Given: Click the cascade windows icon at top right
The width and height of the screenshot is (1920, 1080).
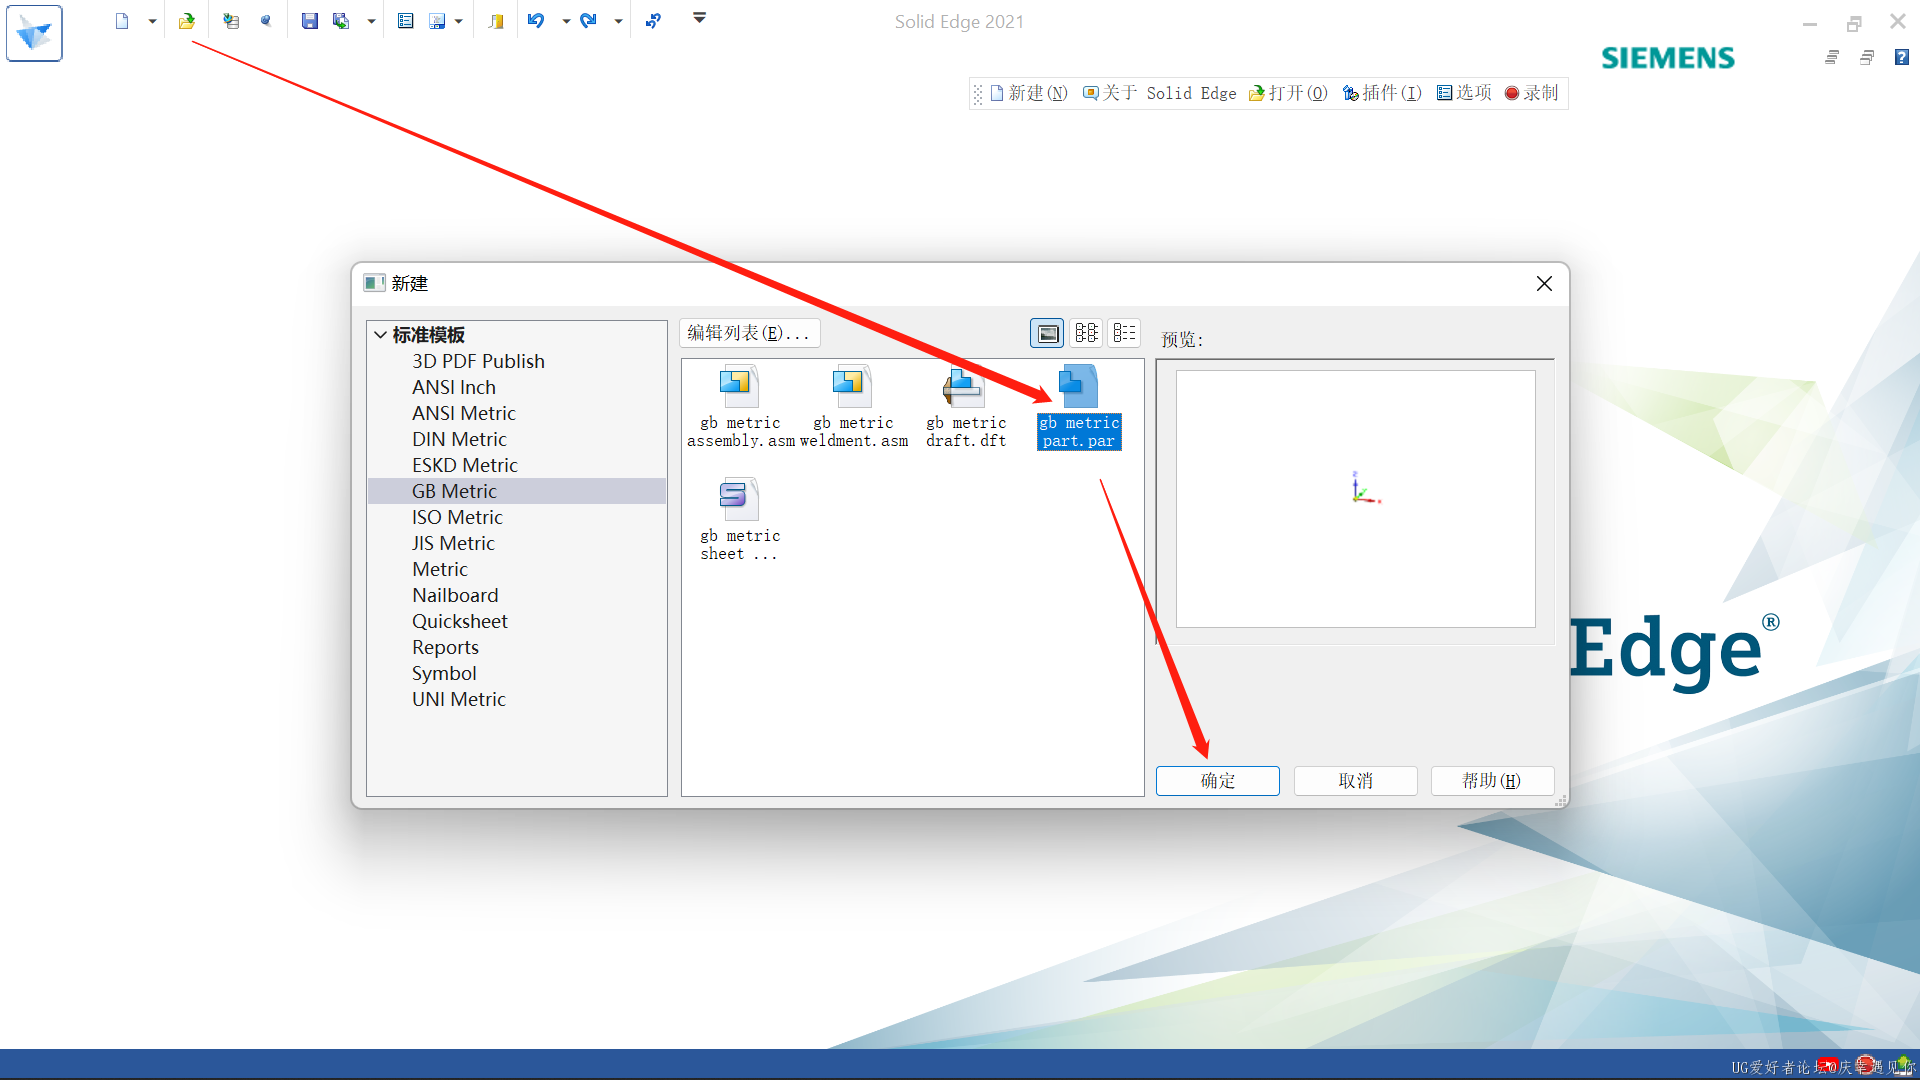Looking at the screenshot, I should (x=1832, y=57).
